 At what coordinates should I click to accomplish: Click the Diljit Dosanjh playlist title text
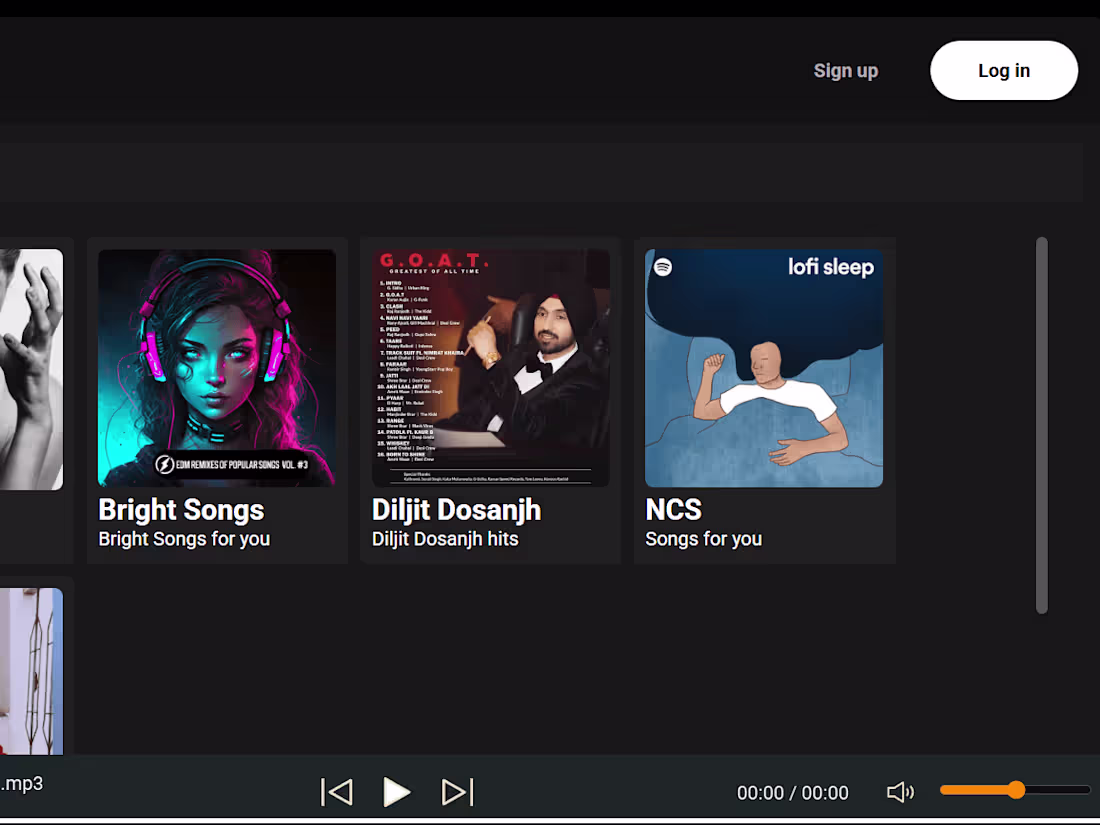tap(454, 510)
